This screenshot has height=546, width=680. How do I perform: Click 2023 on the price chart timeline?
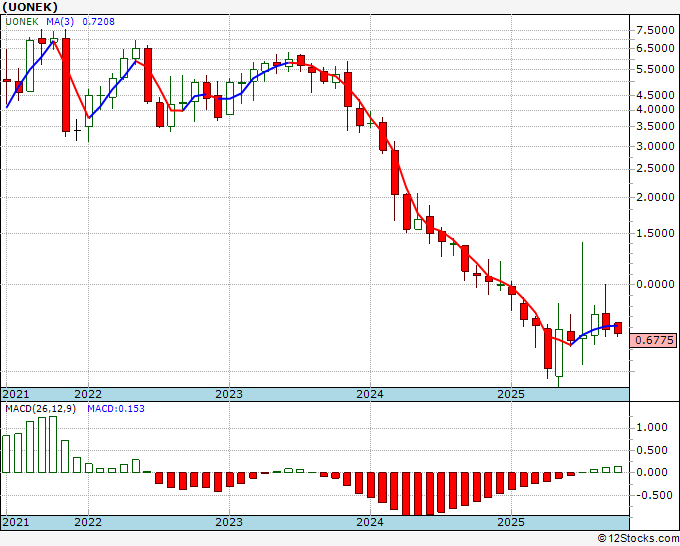(x=229, y=394)
